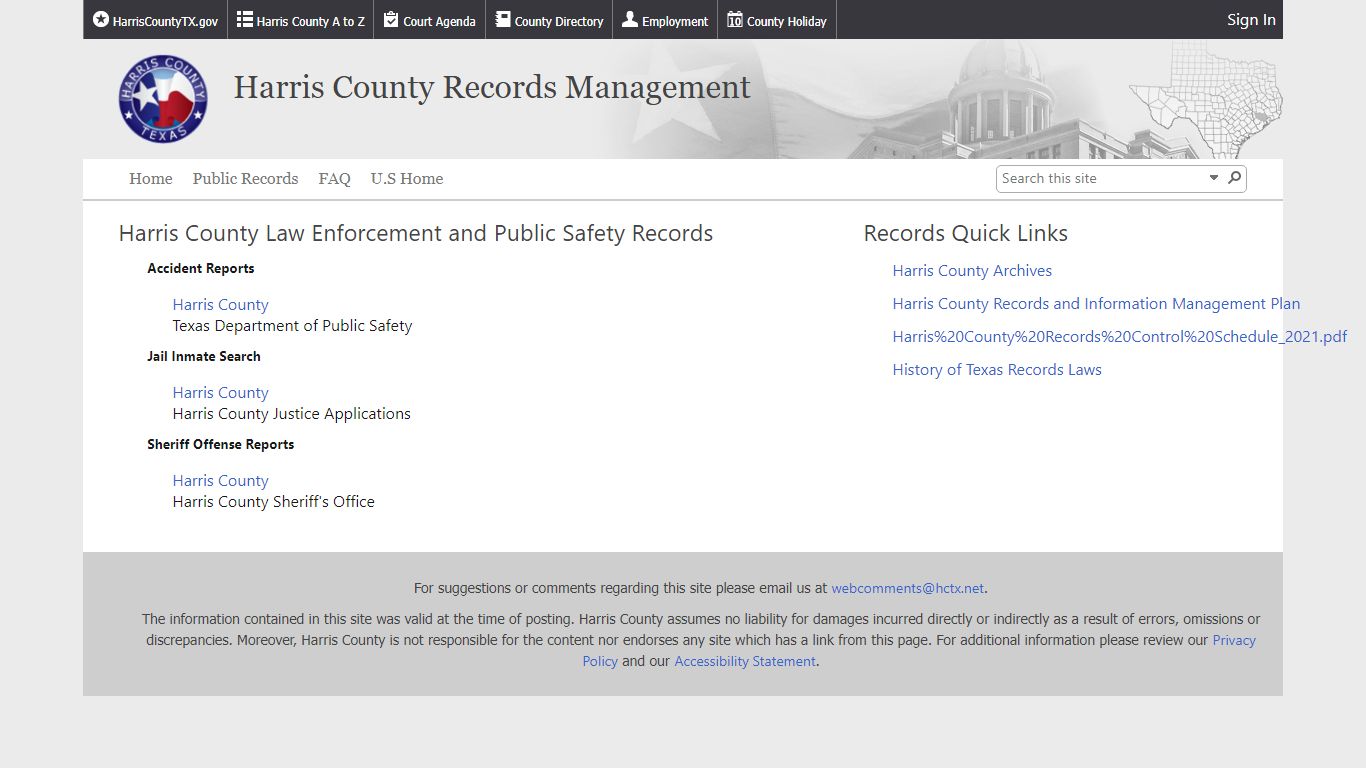
Task: Open the Employment label in top bar
Action: (675, 21)
